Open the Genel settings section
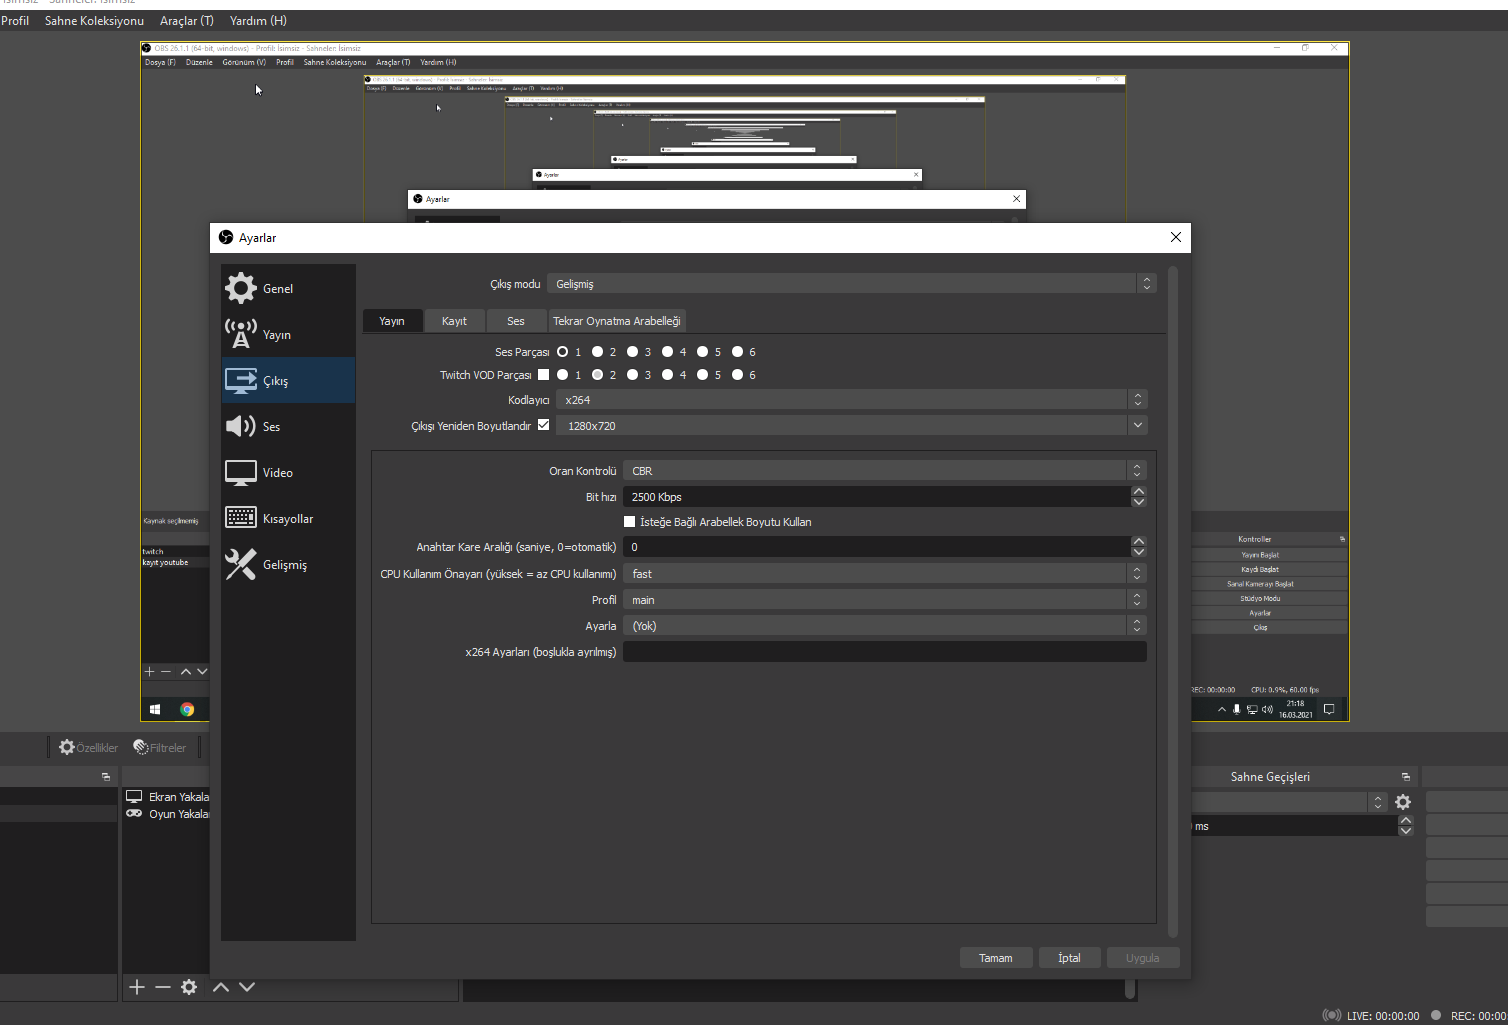 [288, 288]
